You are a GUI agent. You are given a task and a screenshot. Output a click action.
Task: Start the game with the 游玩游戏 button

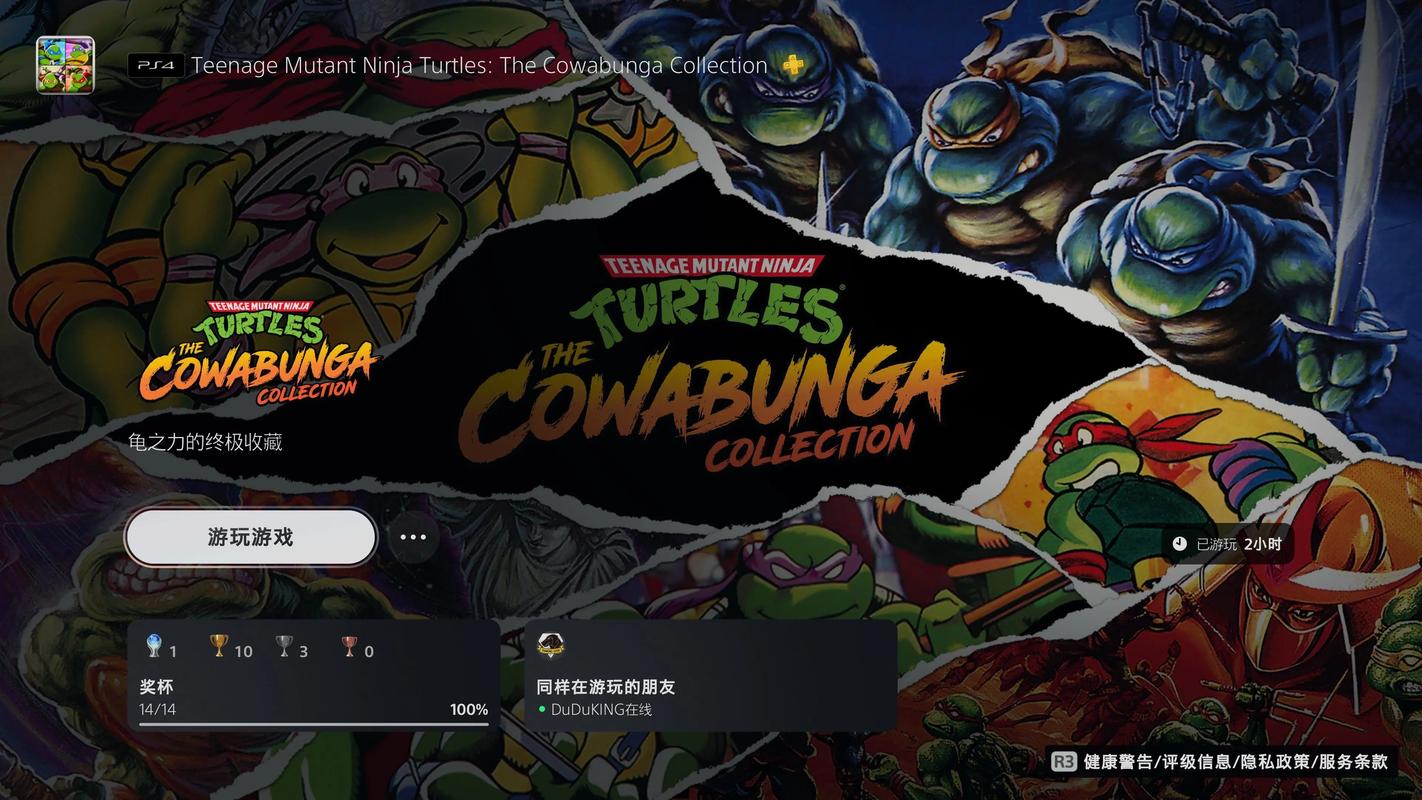(251, 537)
